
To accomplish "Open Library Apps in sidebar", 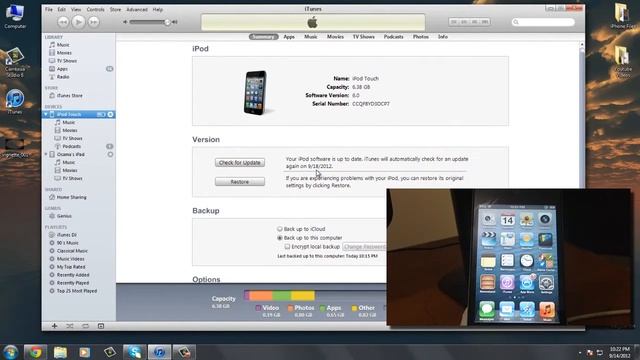I will [62, 69].
